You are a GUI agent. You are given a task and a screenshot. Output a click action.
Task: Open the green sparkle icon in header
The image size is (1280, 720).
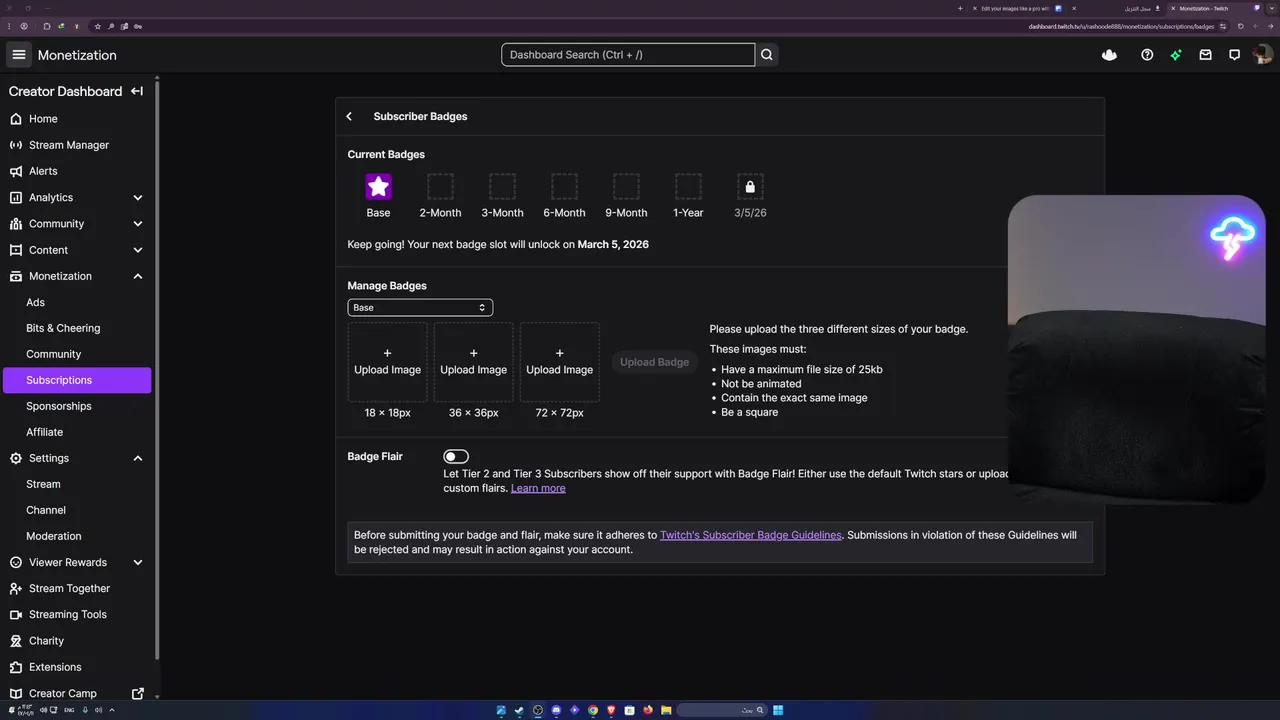click(x=1176, y=55)
